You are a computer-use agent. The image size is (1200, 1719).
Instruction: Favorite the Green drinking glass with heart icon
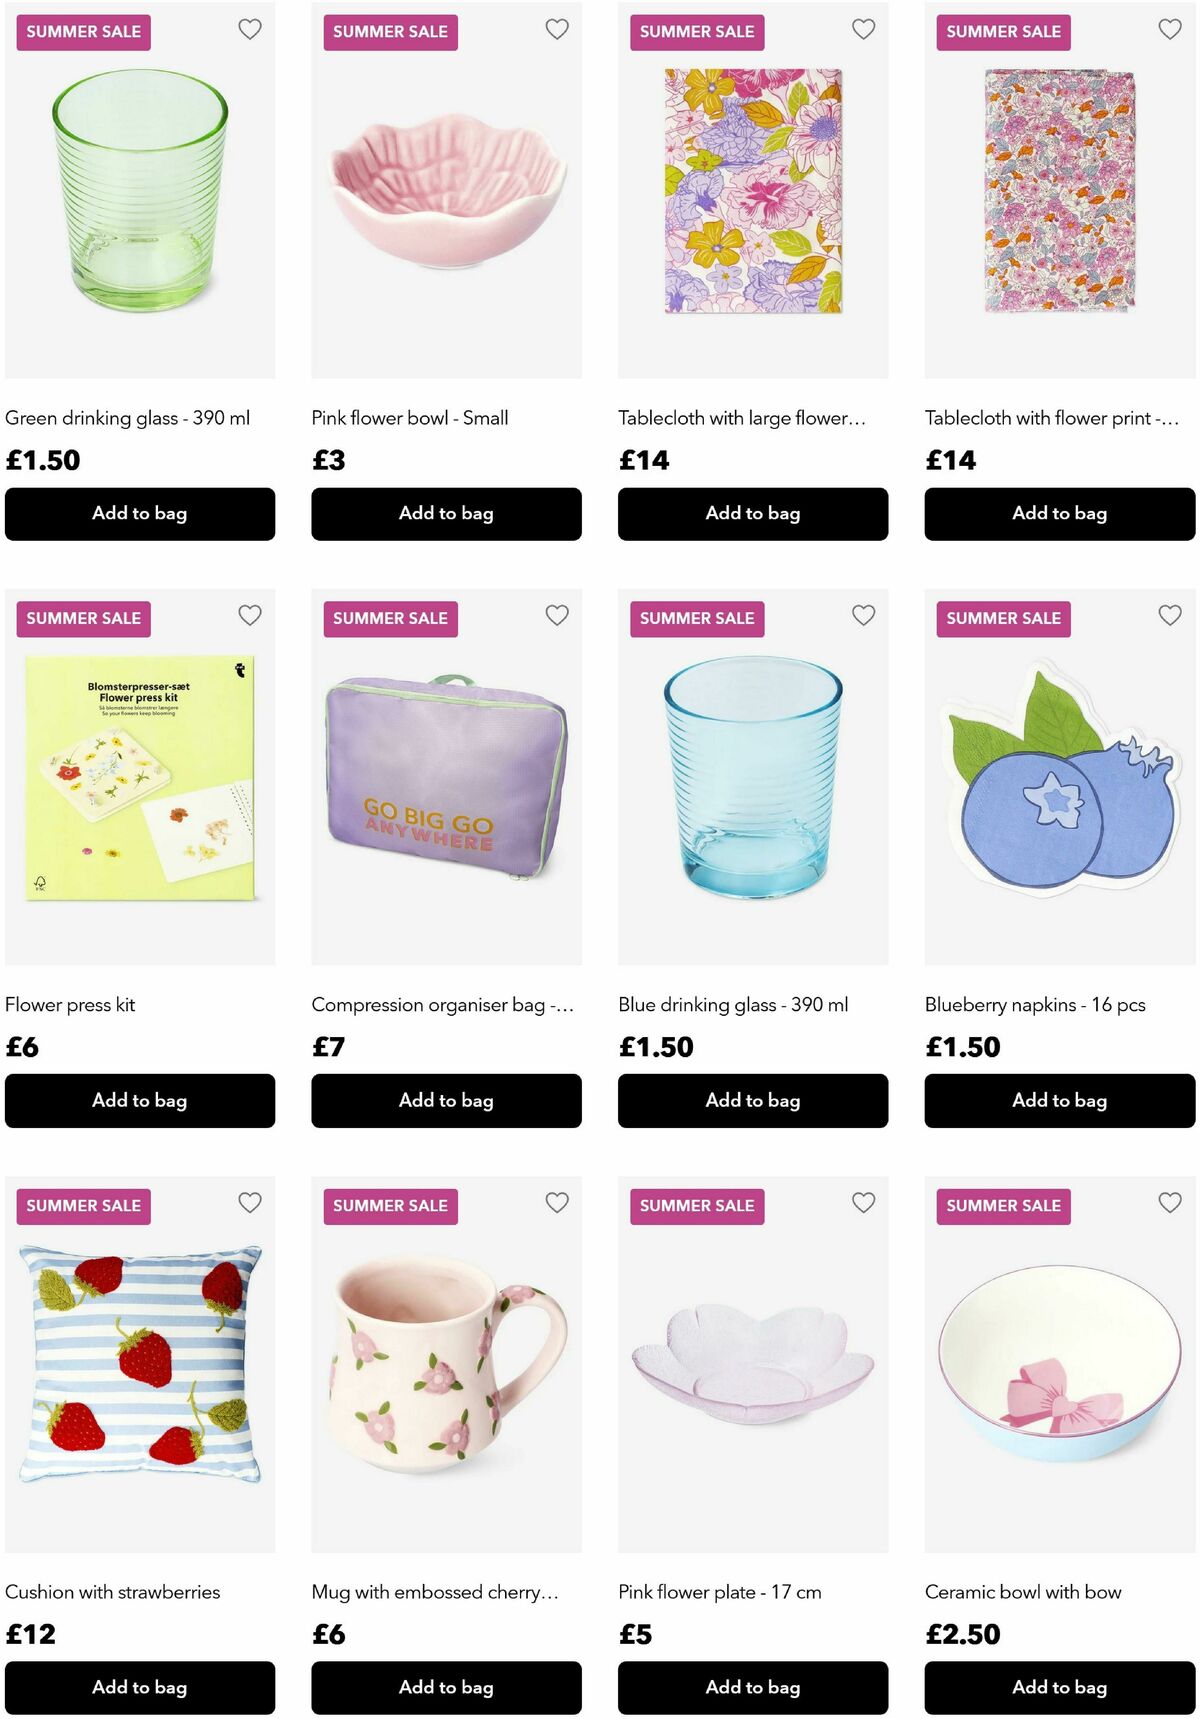coord(250,29)
